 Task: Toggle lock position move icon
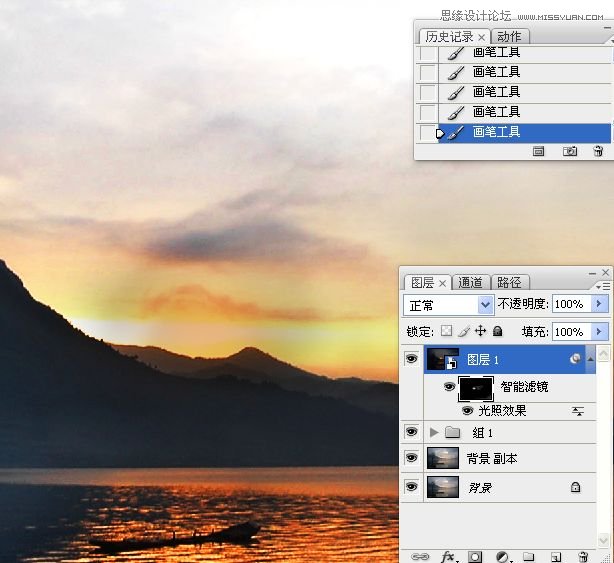[480, 331]
